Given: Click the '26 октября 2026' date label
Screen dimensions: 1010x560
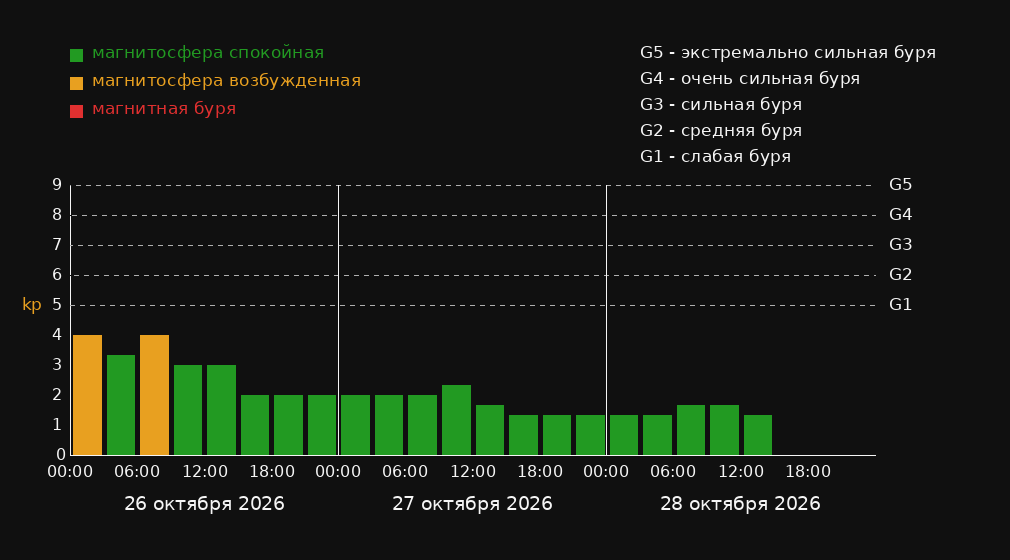Looking at the screenshot, I should [x=204, y=504].
